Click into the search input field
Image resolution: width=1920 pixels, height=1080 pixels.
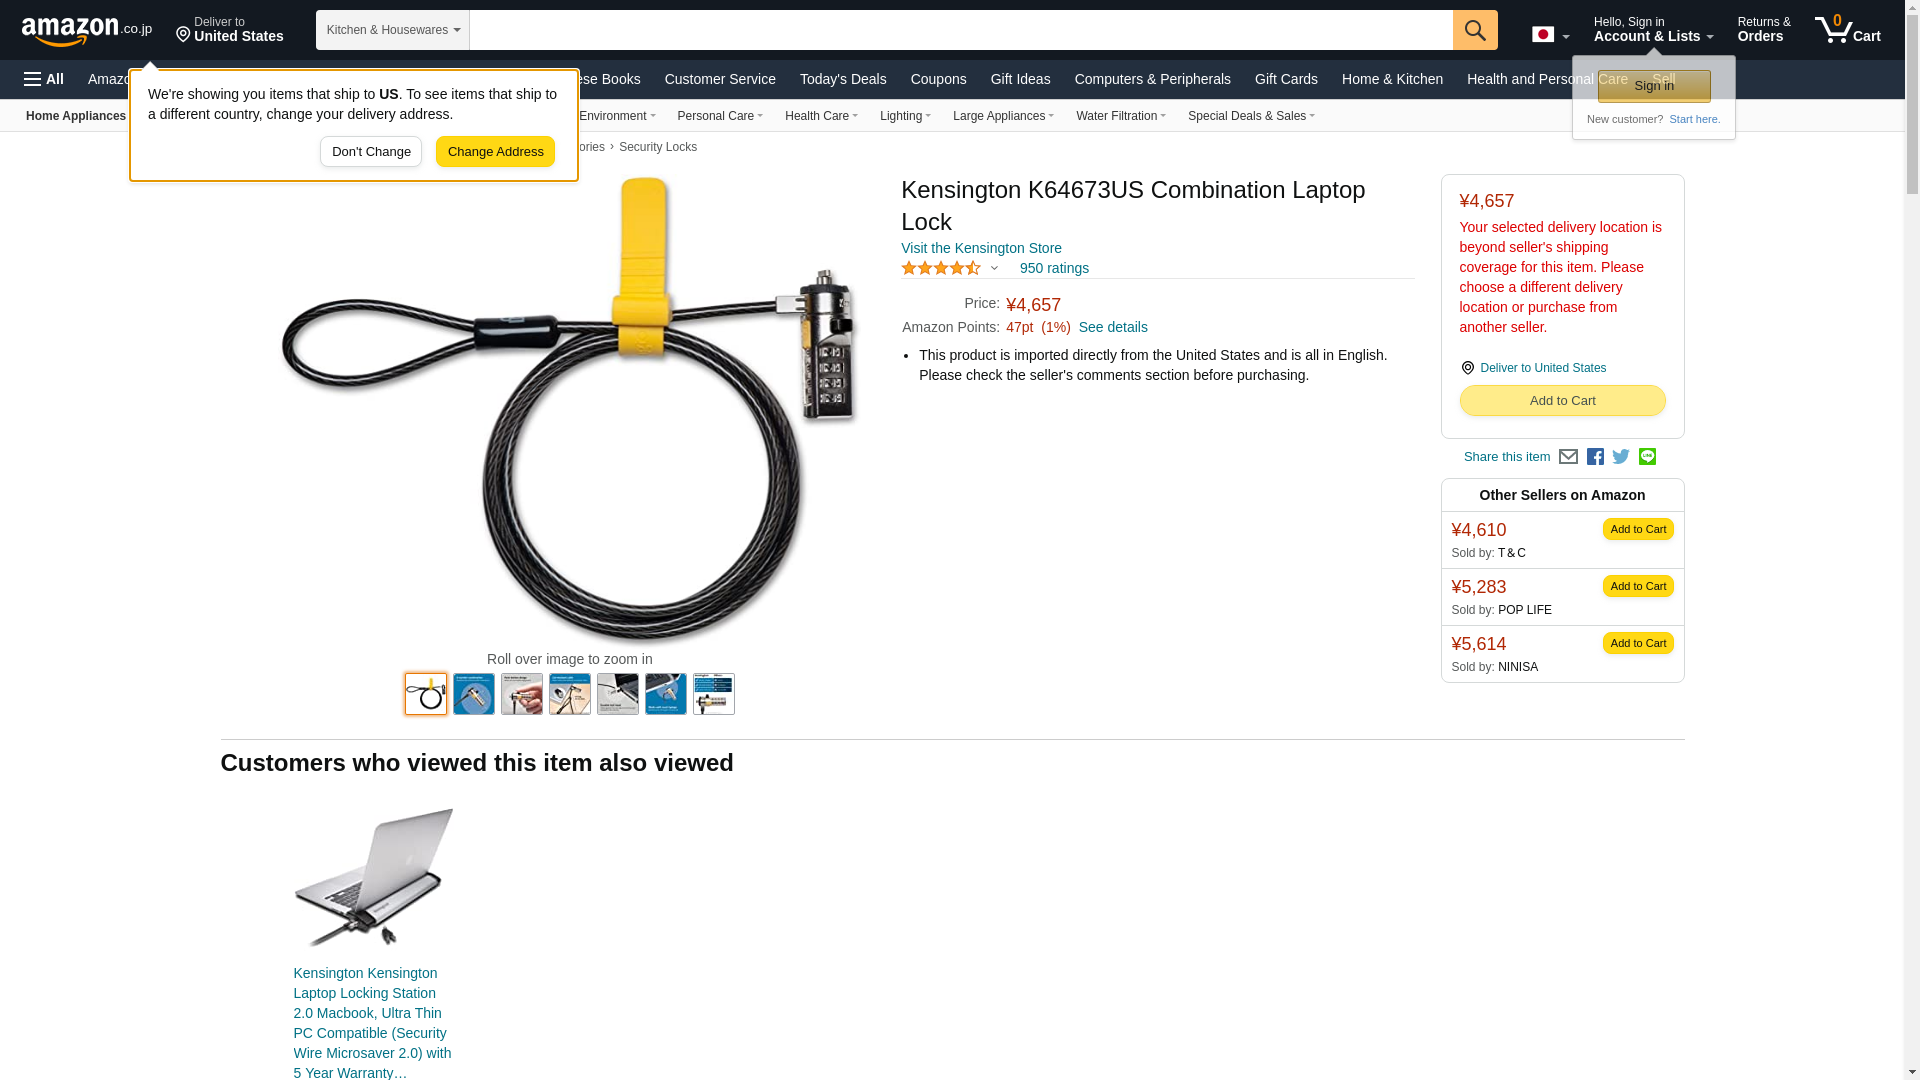pos(961,30)
